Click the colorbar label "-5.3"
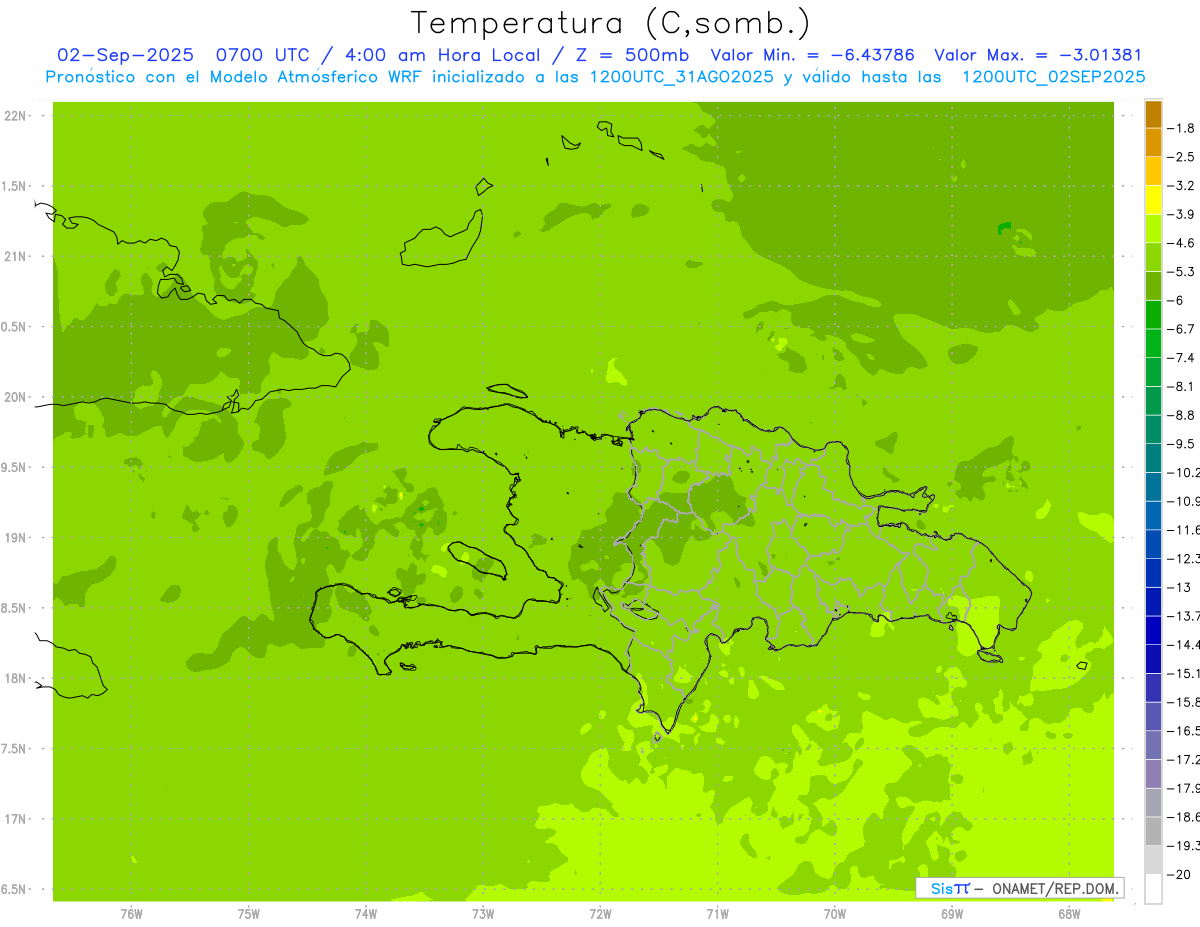 (1183, 271)
